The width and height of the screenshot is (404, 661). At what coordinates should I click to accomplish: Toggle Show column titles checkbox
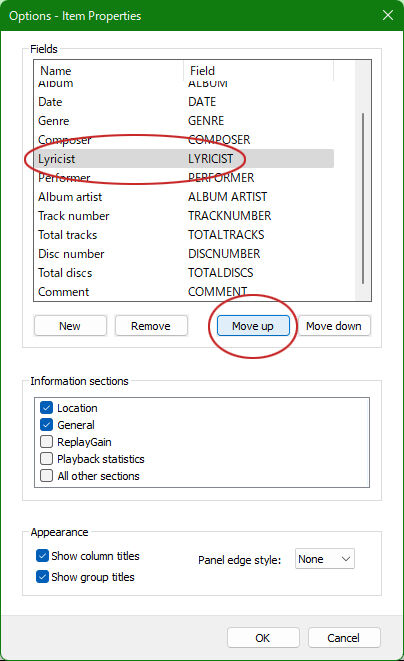click(43, 556)
